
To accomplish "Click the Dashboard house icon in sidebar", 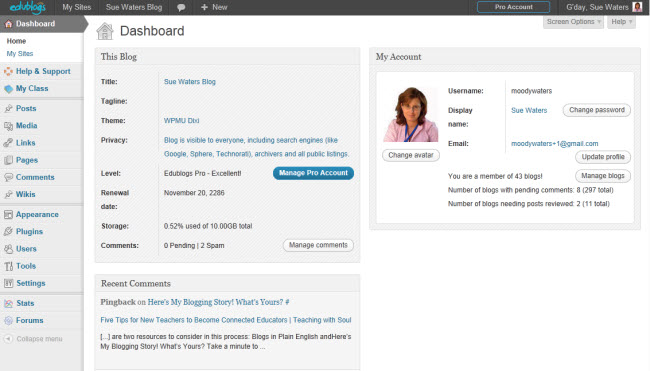I will tap(8, 24).
